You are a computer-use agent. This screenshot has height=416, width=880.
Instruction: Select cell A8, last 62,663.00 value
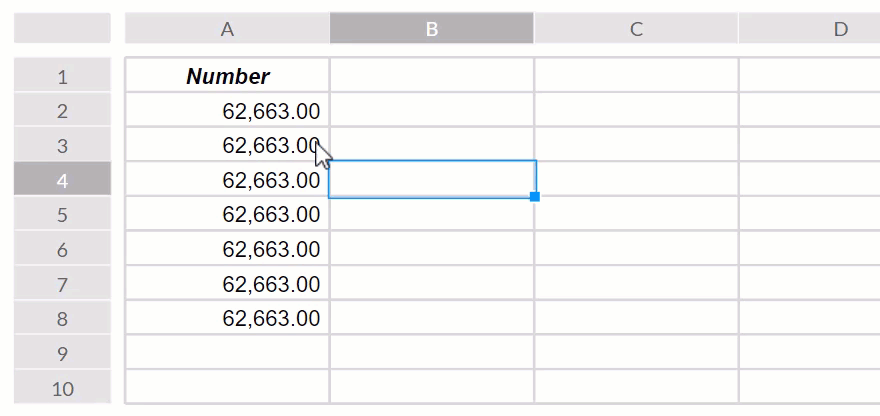pos(227,319)
